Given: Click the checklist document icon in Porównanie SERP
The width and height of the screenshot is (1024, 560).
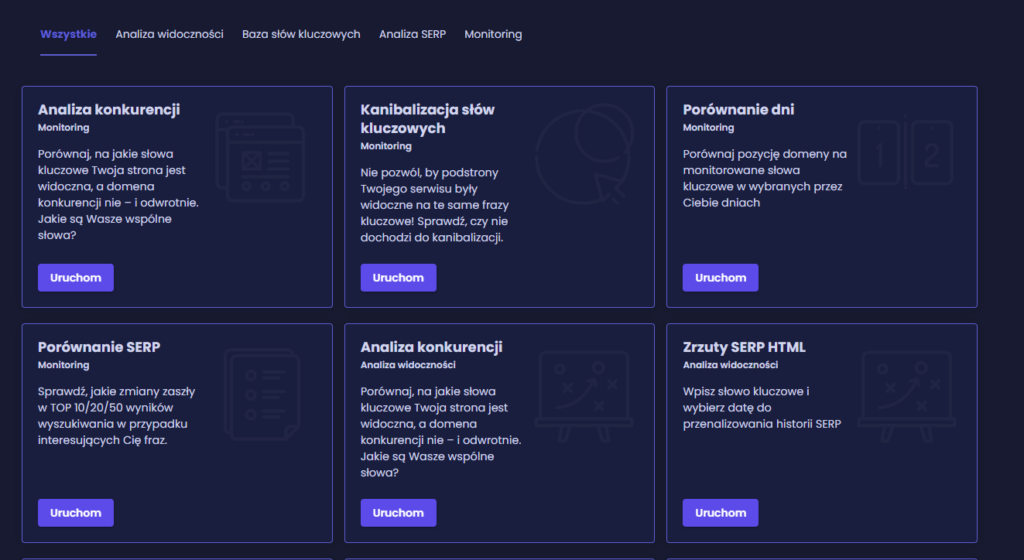Looking at the screenshot, I should [x=262, y=393].
